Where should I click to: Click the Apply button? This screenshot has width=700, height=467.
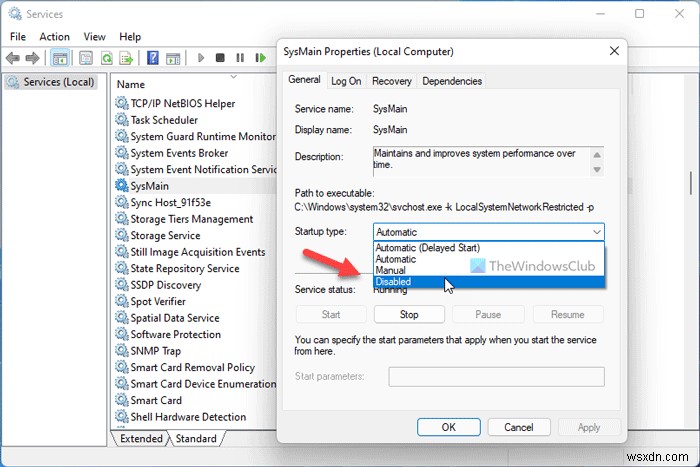(x=589, y=427)
